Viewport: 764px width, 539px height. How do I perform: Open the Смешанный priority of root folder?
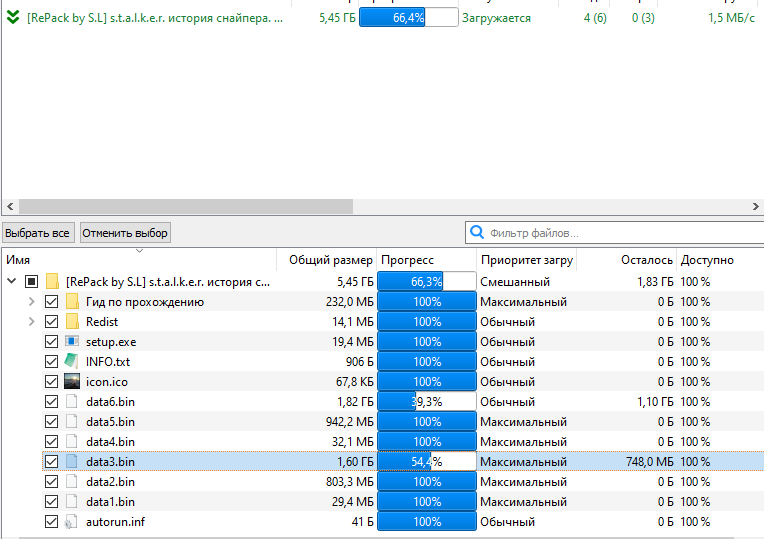515,282
